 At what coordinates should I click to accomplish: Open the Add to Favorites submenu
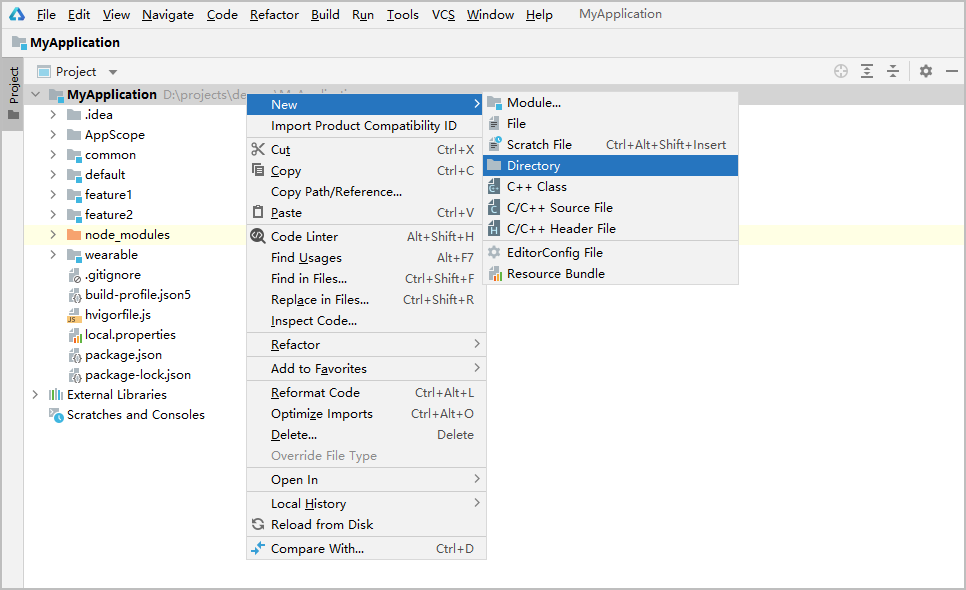click(367, 368)
